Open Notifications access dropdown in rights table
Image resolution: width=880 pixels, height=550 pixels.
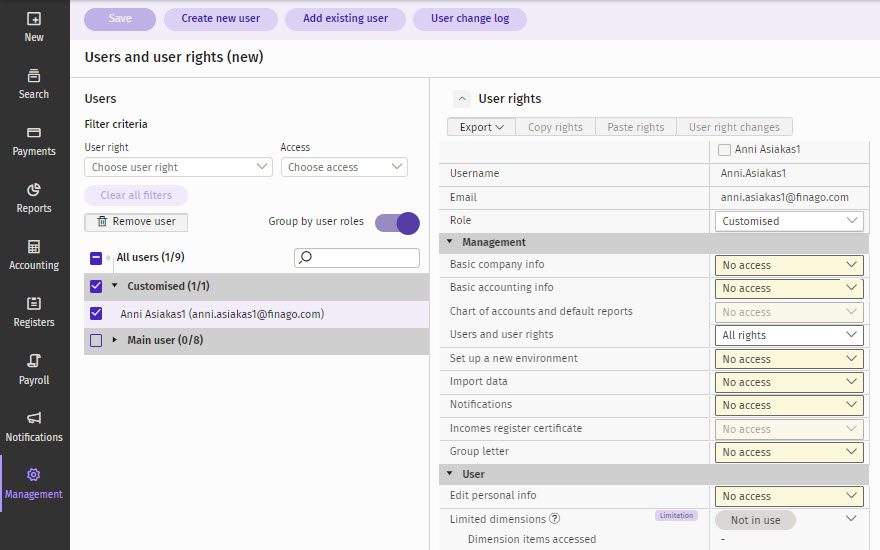pyautogui.click(x=789, y=405)
